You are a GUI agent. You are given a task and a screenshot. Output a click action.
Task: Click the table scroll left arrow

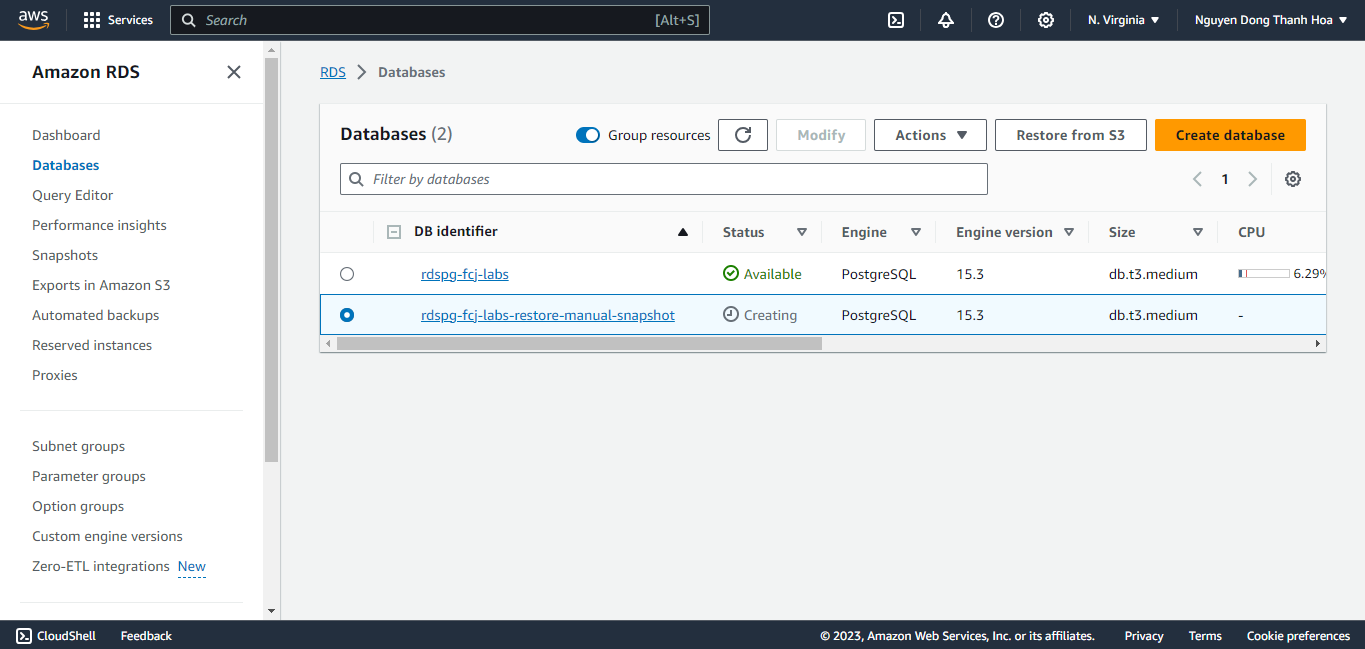[x=327, y=343]
